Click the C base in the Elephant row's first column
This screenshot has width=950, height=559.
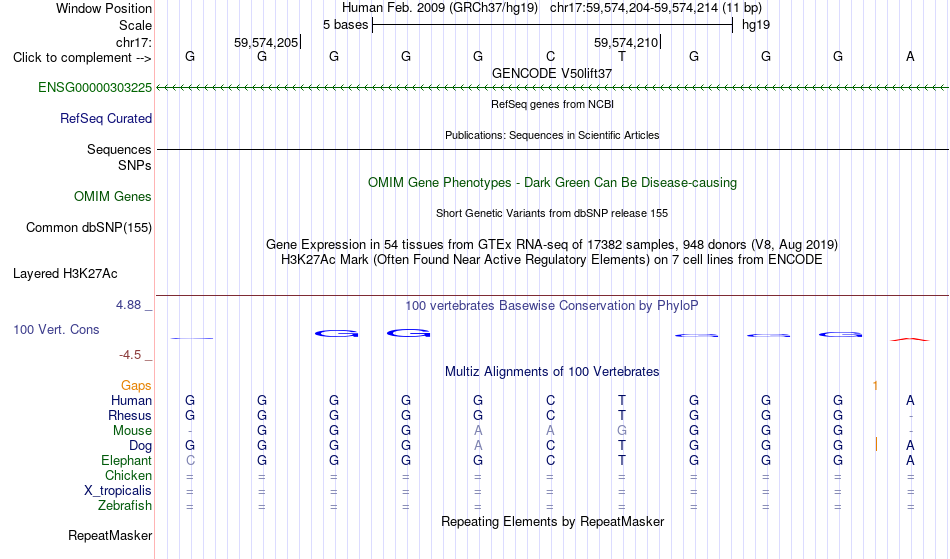point(190,460)
